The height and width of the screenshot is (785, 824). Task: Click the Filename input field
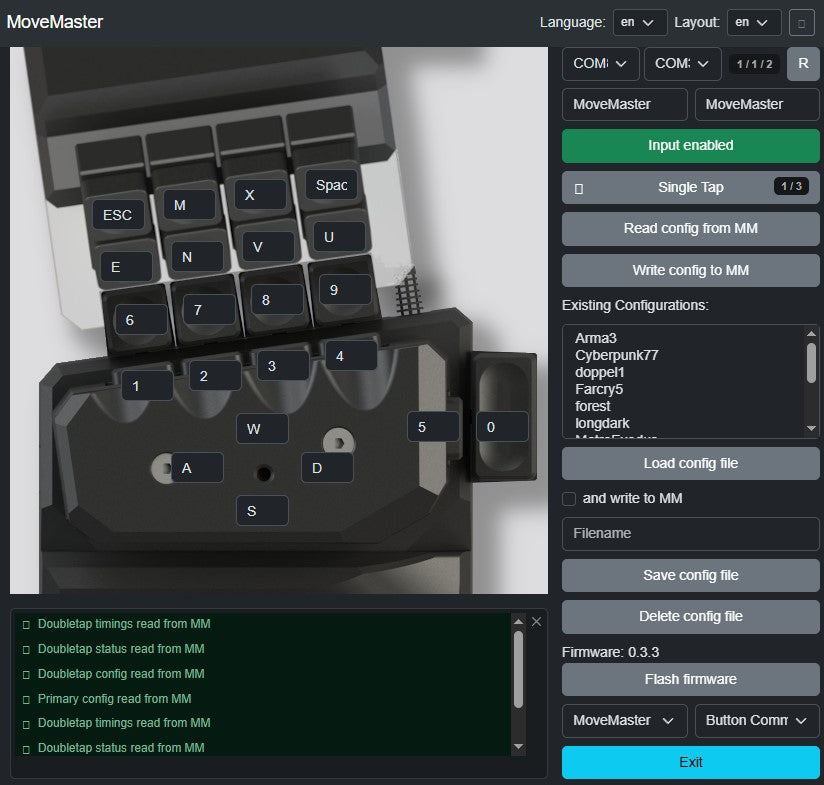click(x=691, y=534)
